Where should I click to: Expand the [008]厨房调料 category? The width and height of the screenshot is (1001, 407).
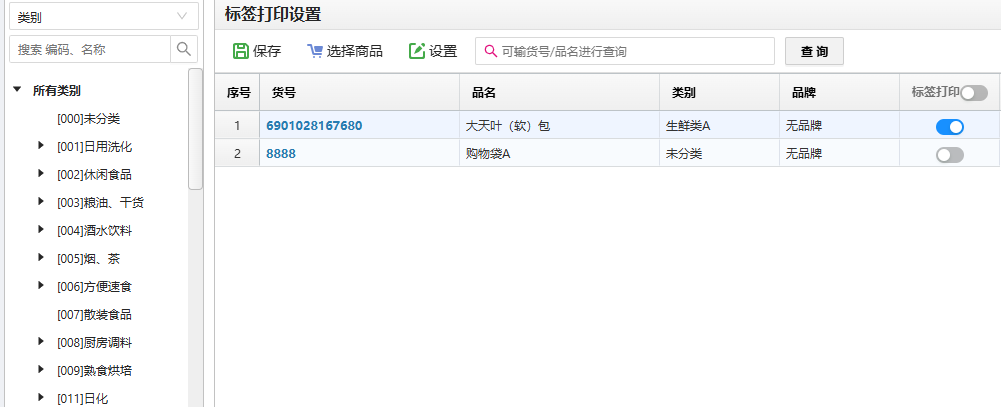coord(41,342)
